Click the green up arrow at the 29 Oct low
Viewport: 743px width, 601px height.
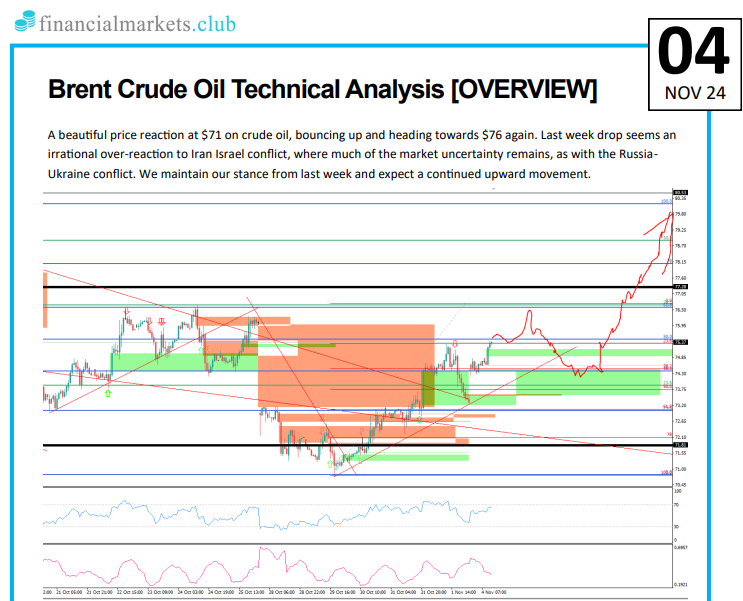(x=331, y=464)
